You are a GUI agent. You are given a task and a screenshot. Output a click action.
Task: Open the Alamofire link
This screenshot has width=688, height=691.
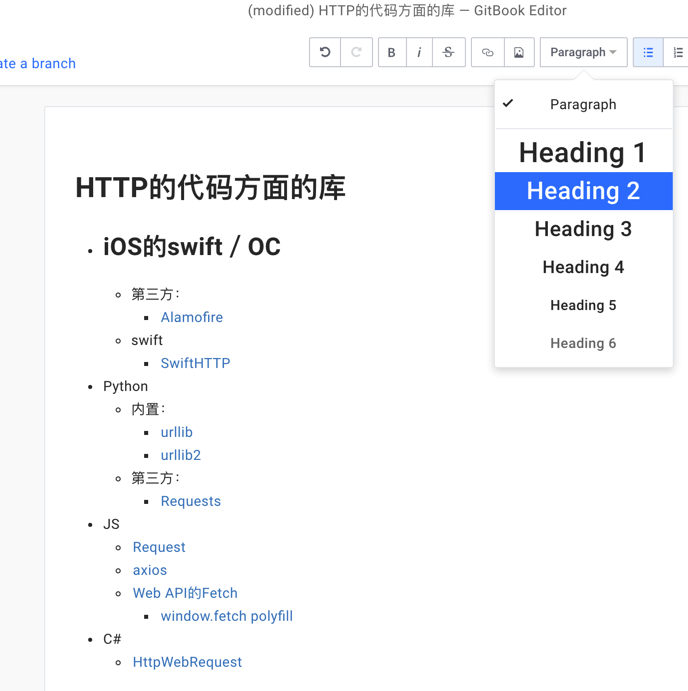[192, 317]
